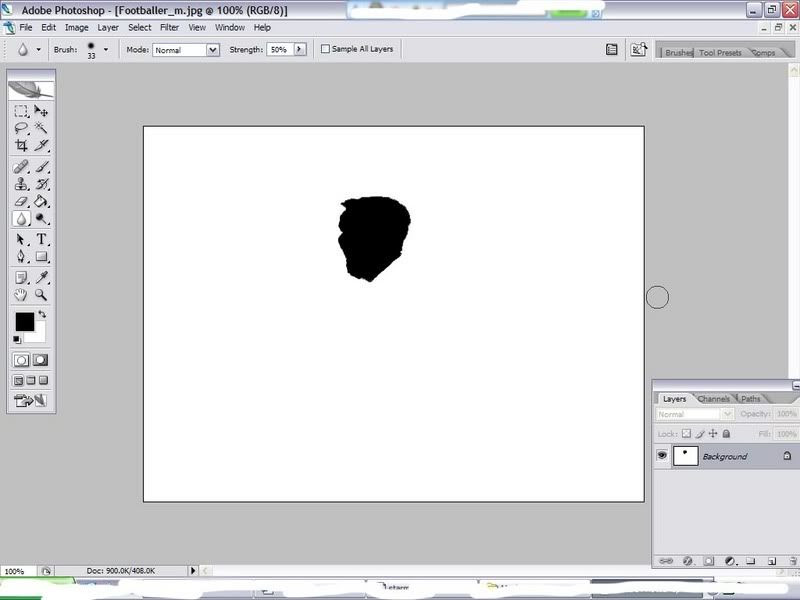Switch to Standard Screen Mode
This screenshot has width=800, height=600.
pos(18,381)
